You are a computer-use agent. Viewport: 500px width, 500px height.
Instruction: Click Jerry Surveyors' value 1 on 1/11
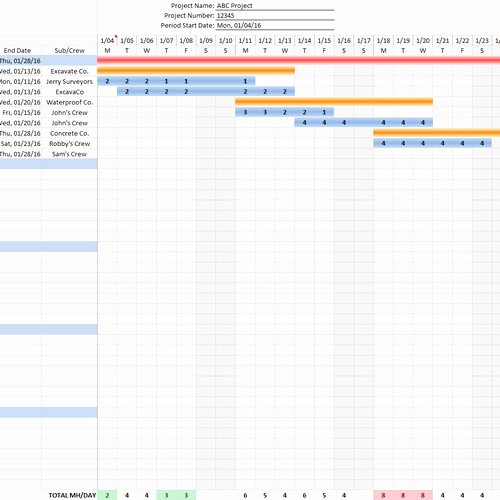pos(245,81)
